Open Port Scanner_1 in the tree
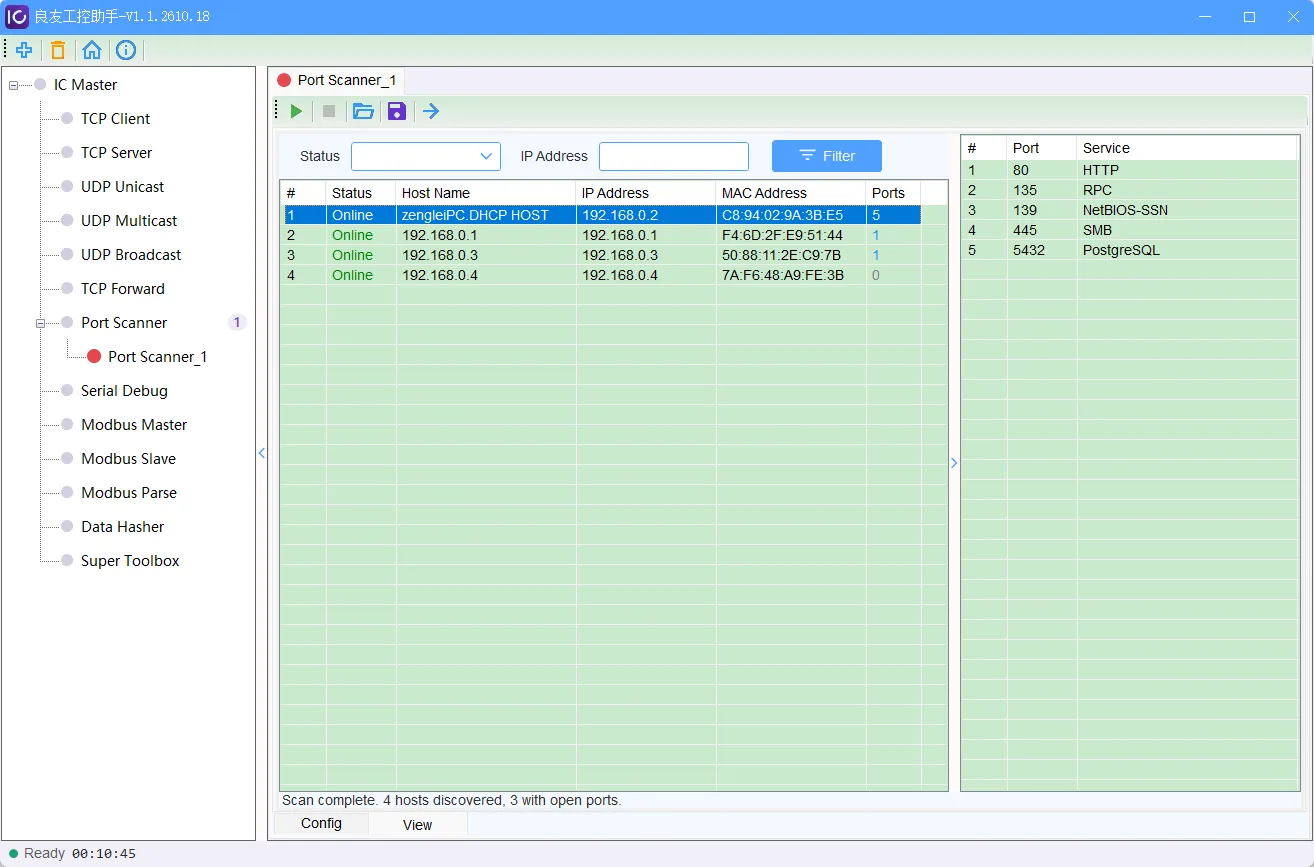Viewport: 1314px width, 867px height. (157, 357)
